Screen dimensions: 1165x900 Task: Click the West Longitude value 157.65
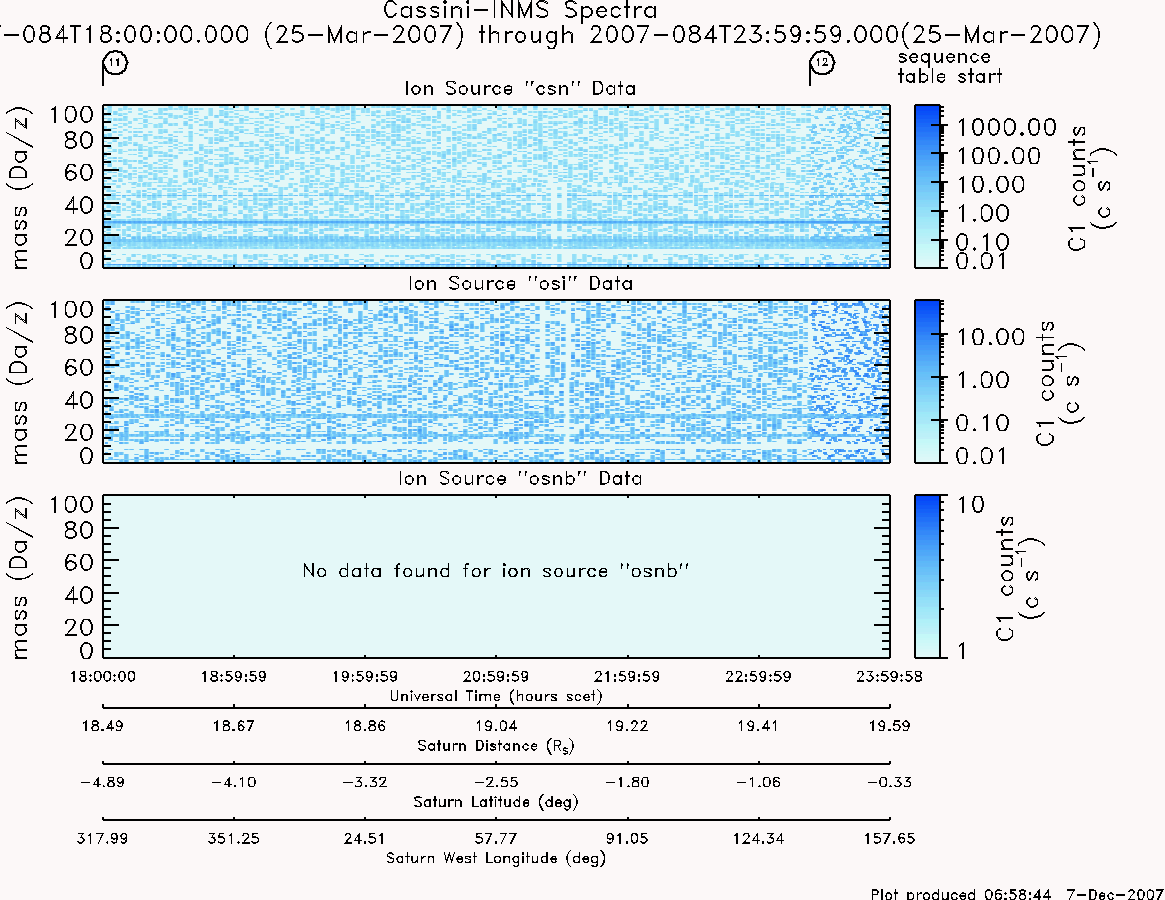tap(889, 839)
